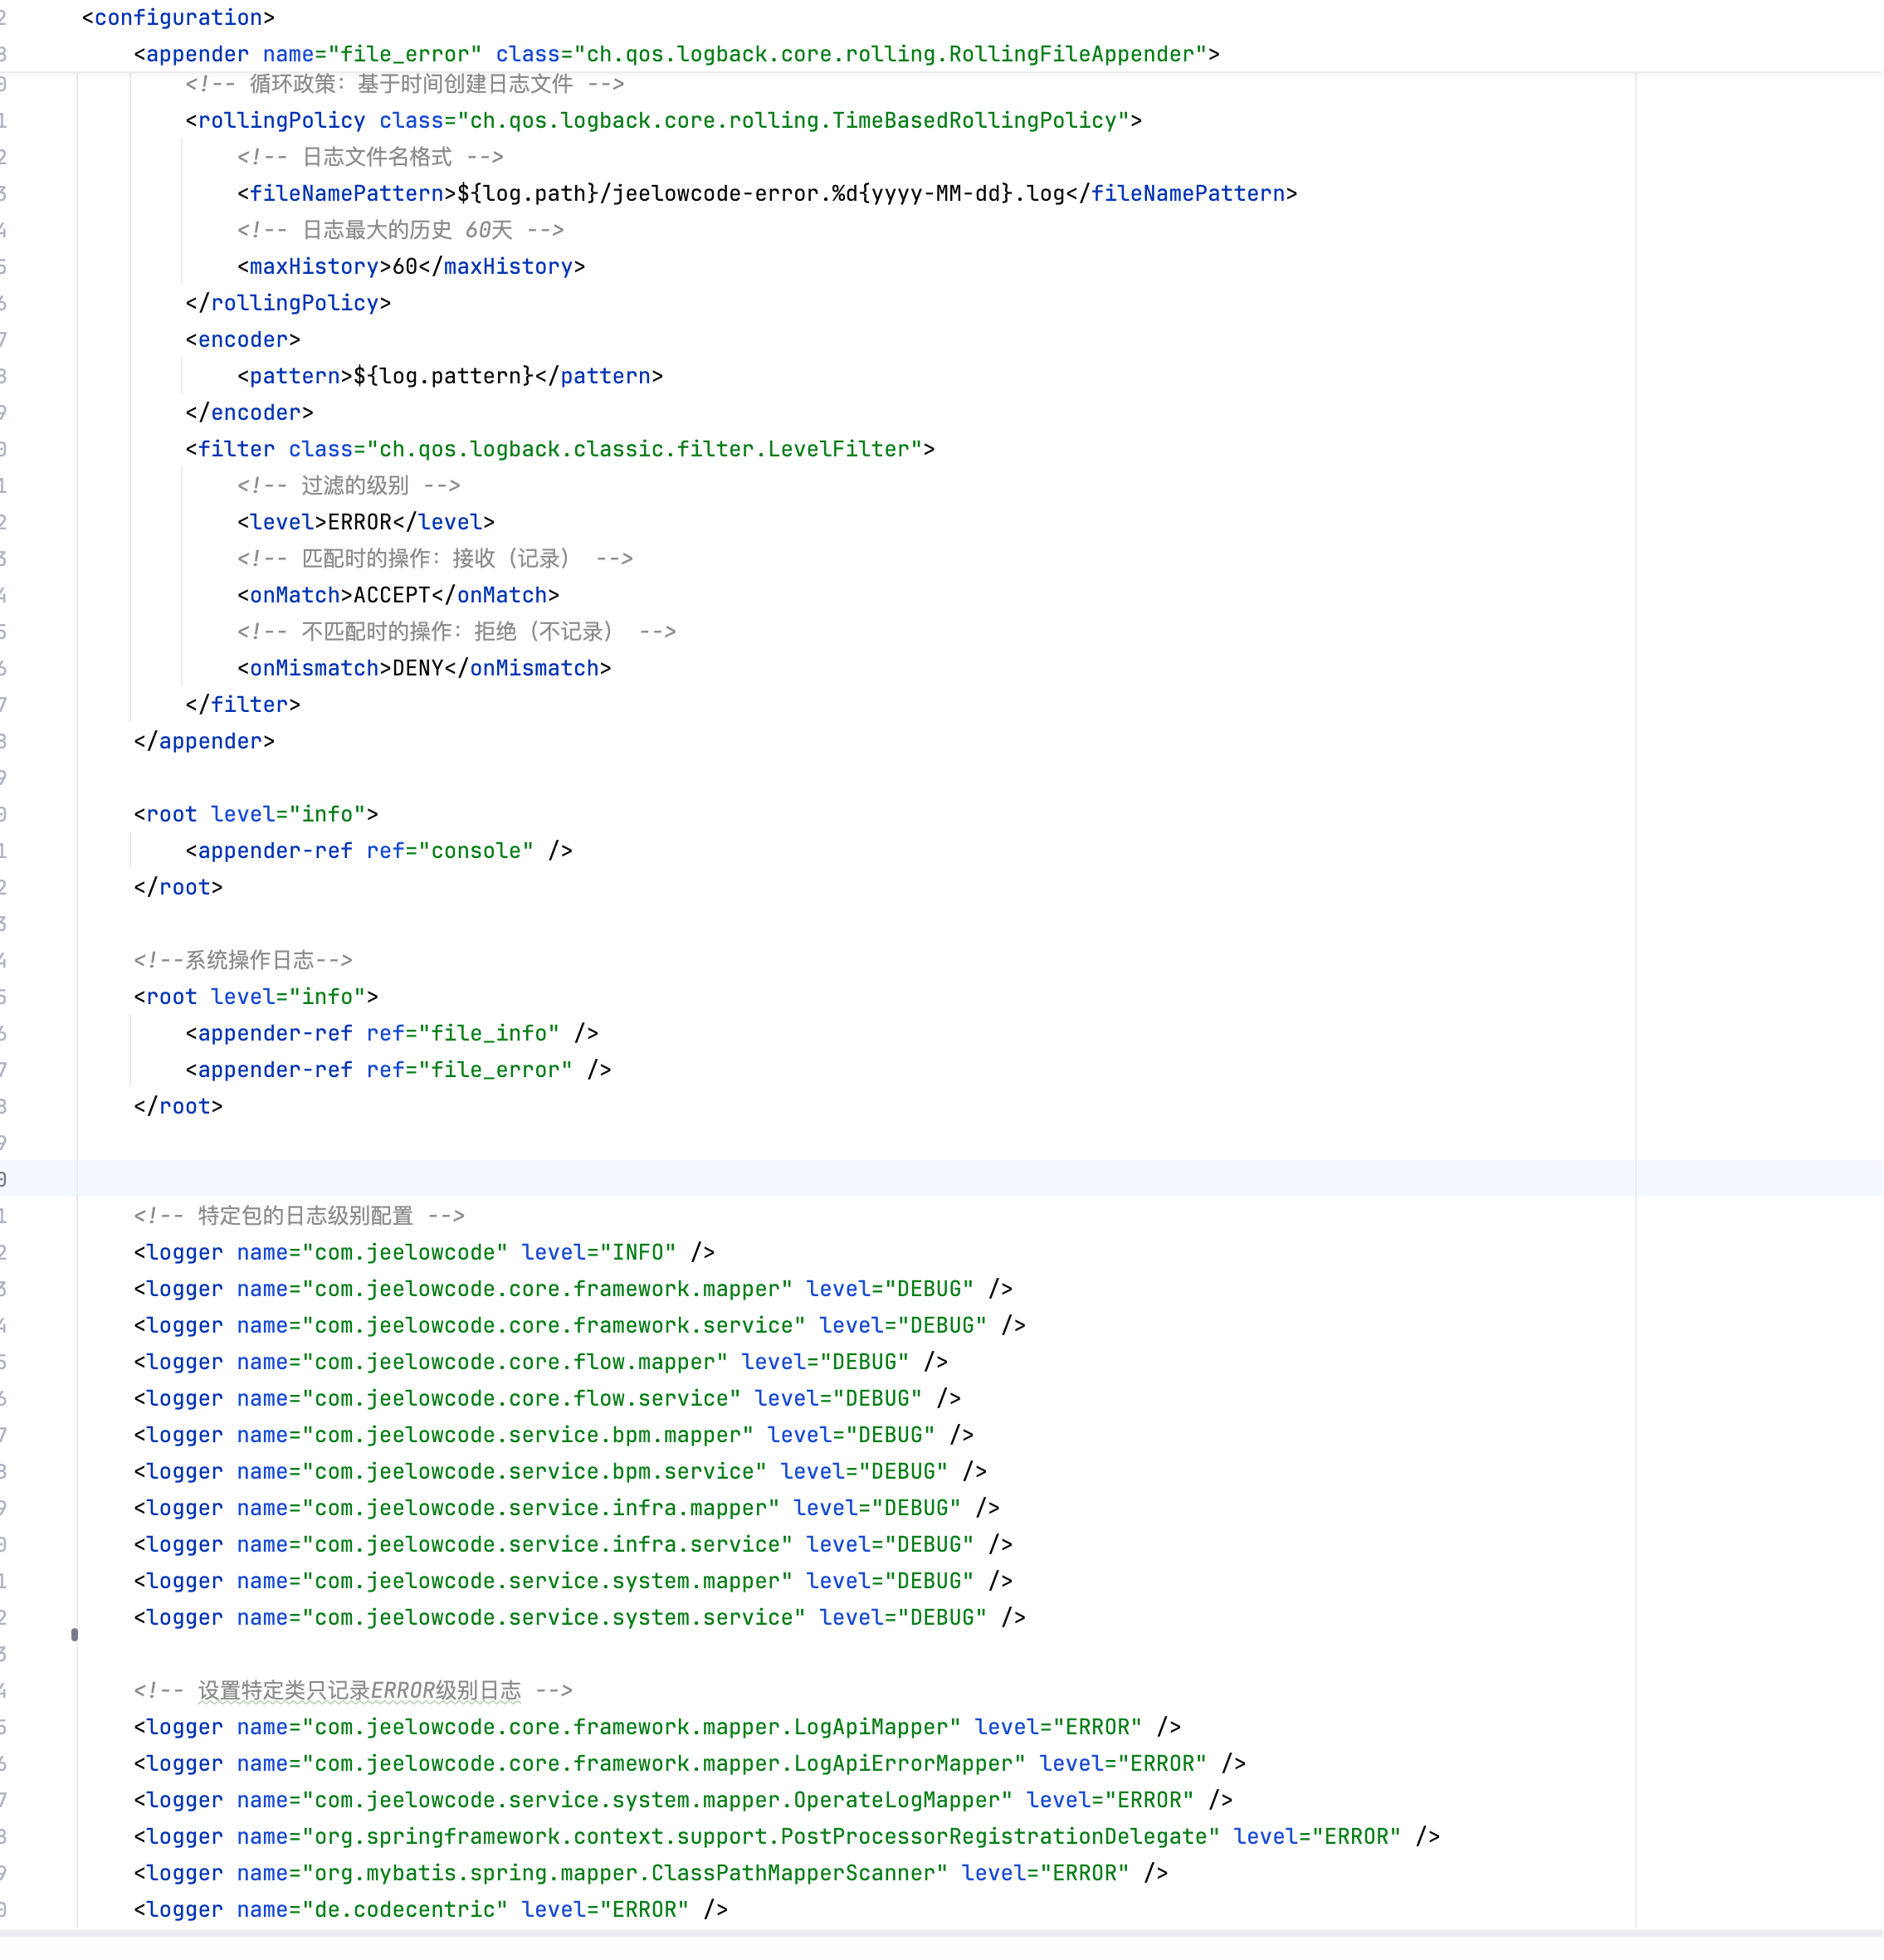Screen dimensions: 1884x1960
Task: Click the ERROR text inside level tag
Action: 360,522
